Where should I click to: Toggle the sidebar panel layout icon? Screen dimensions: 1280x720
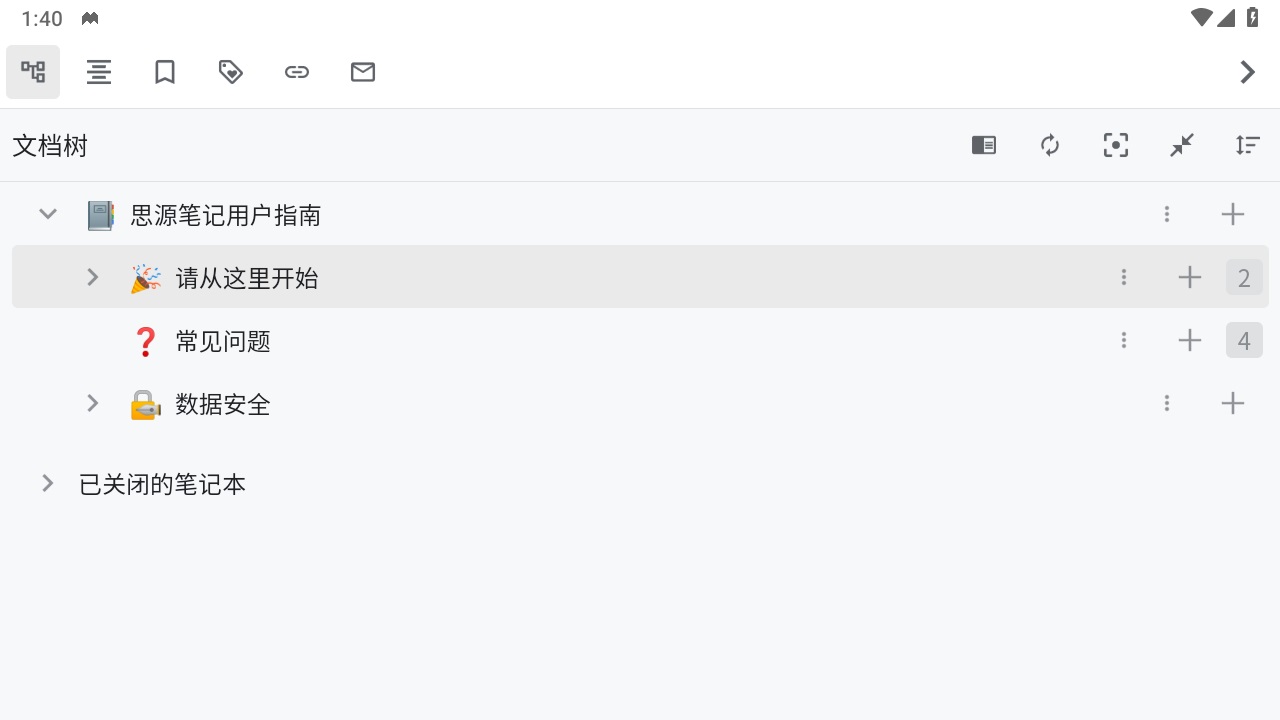pos(984,146)
